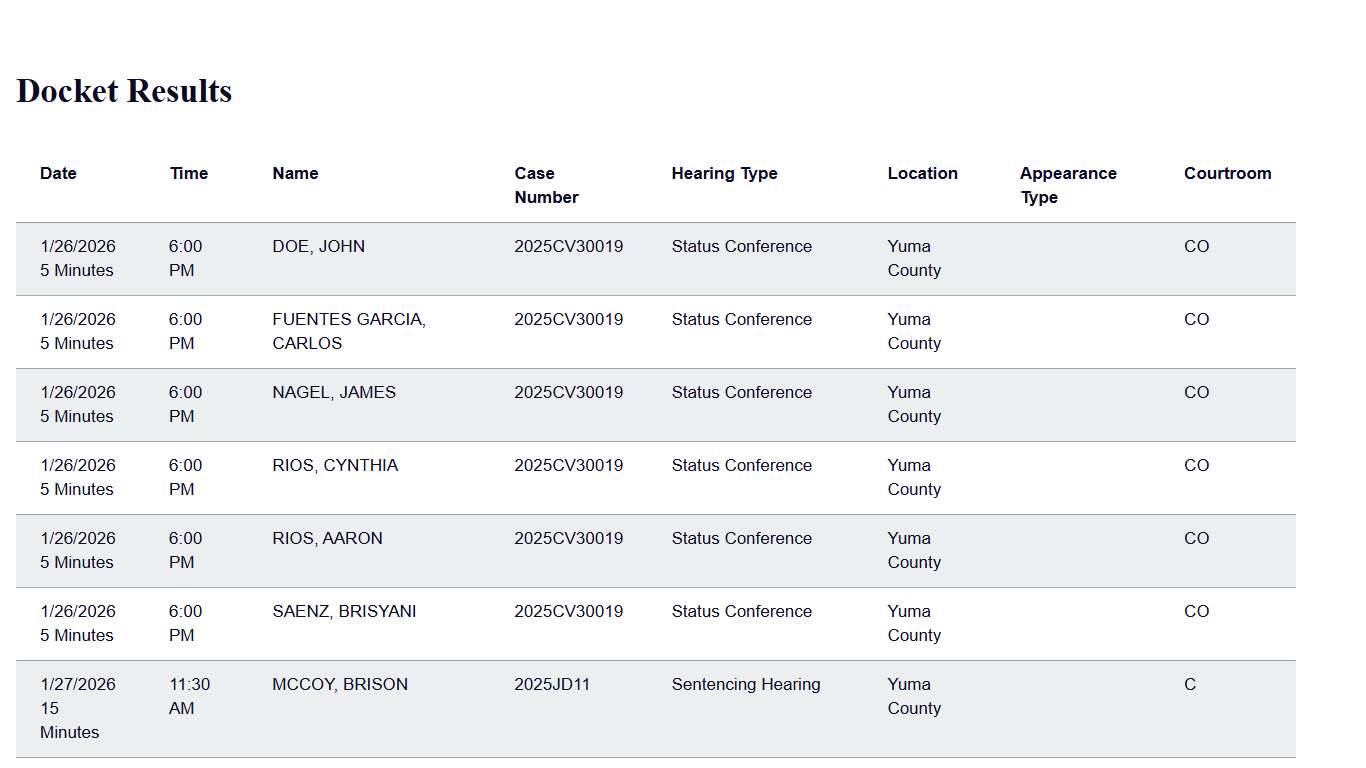Image resolution: width=1366 pixels, height=768 pixels.
Task: Sort by the Name column header
Action: point(295,173)
